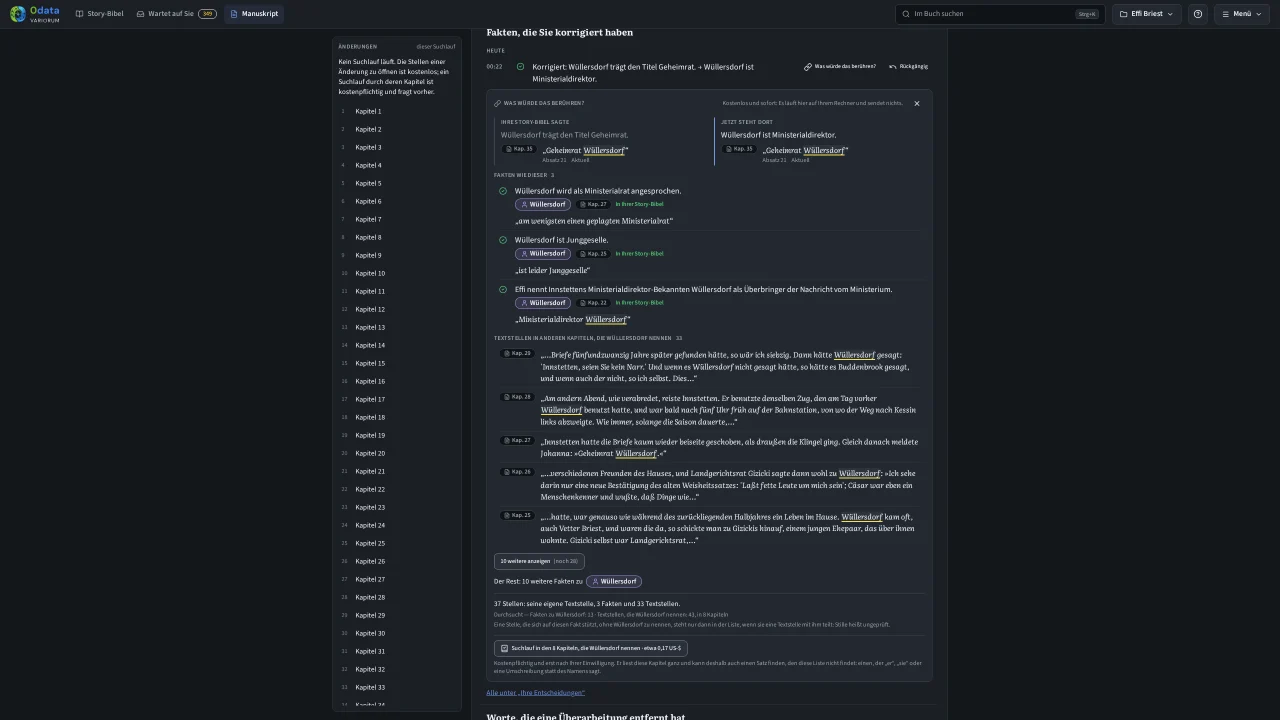Click check icon next to Effi nennt Innstettens fact
Image resolution: width=1280 pixels, height=720 pixels.
click(x=503, y=289)
